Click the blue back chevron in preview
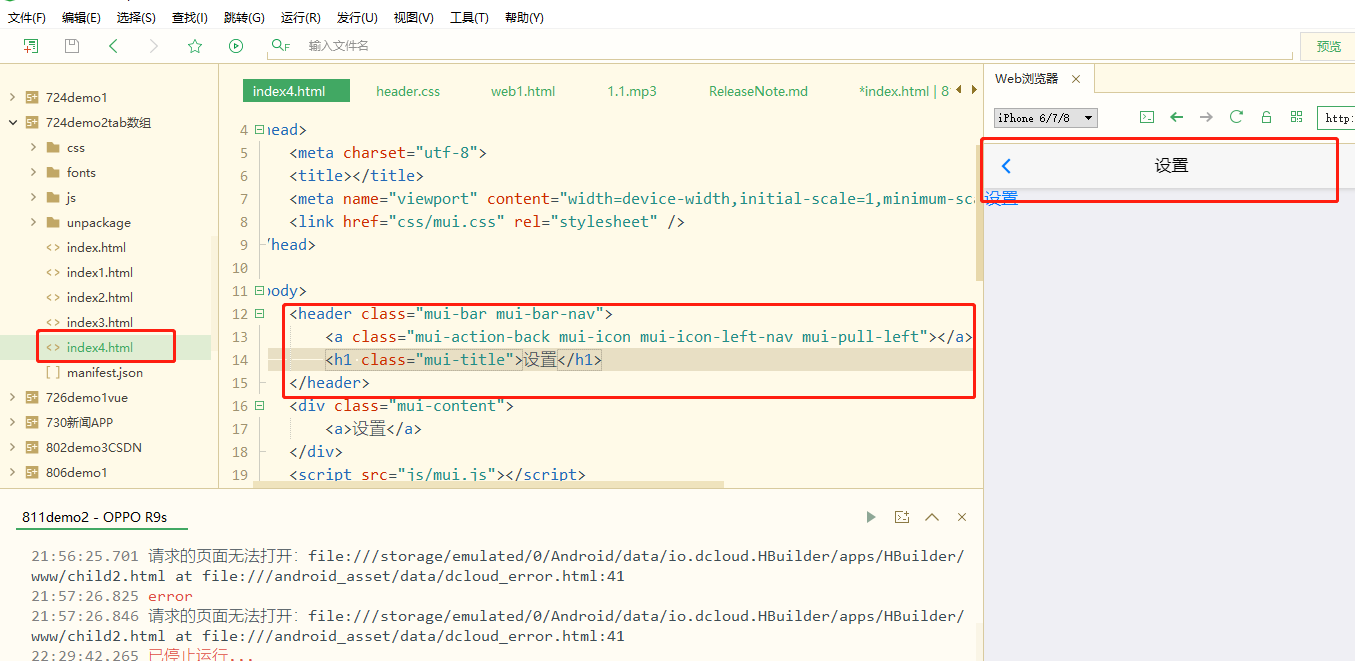Screen dimensions: 1355x661 tap(1006, 166)
